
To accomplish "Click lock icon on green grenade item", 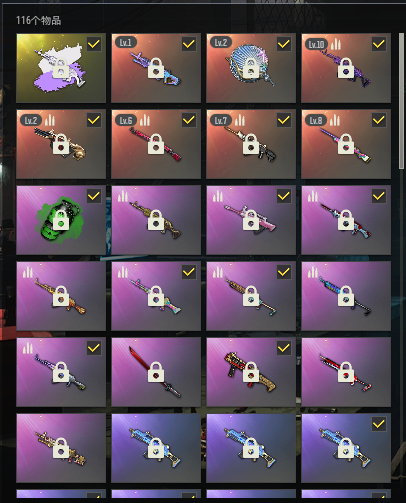I will pos(61,220).
